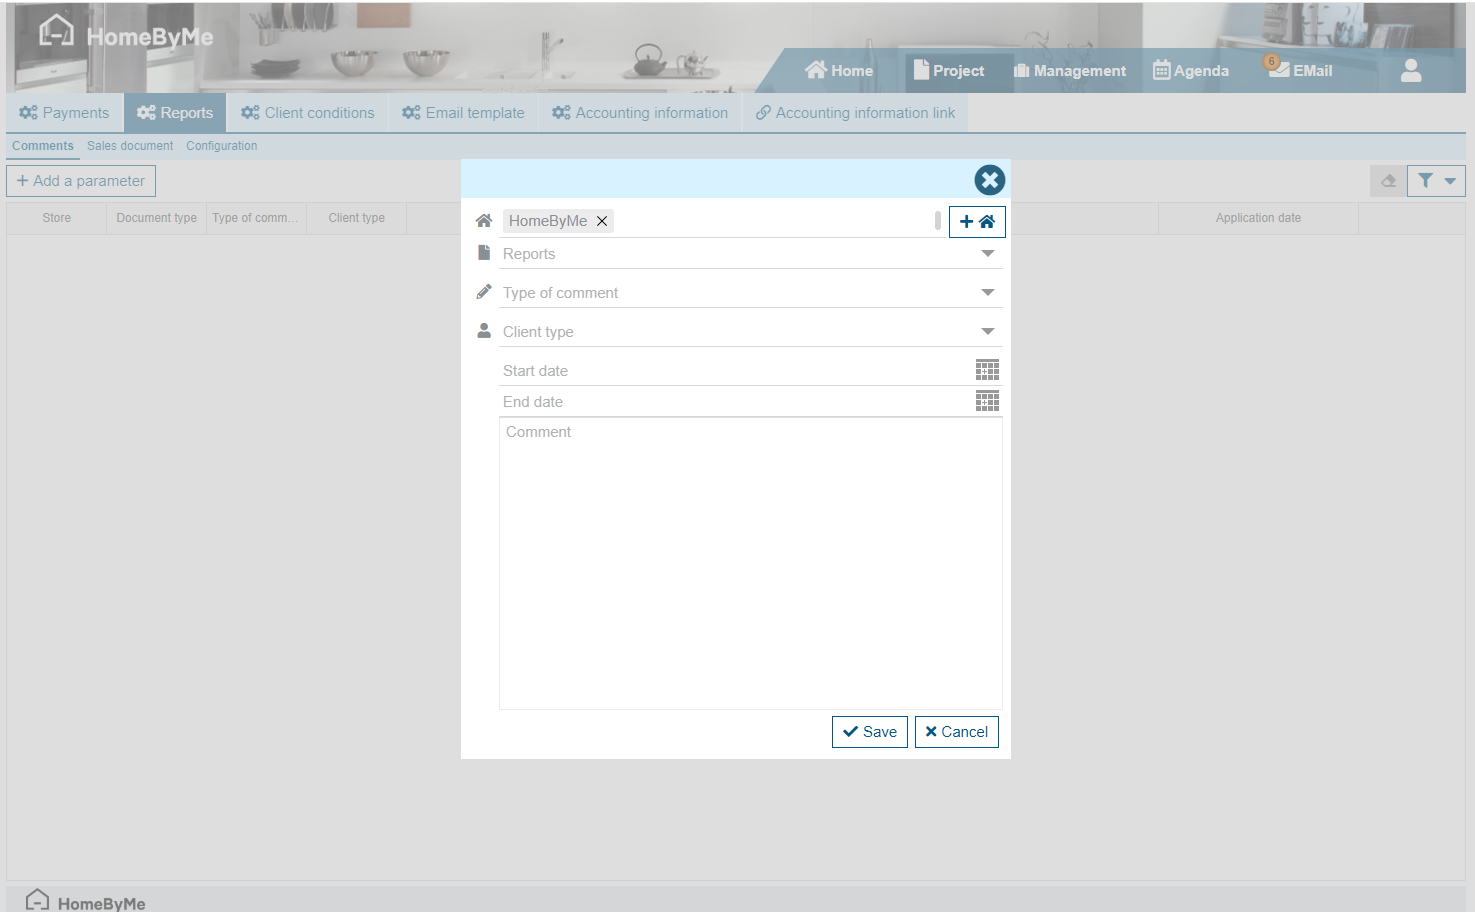The image size is (1475, 912).
Task: Cancel the comment dialog
Action: [x=956, y=732]
